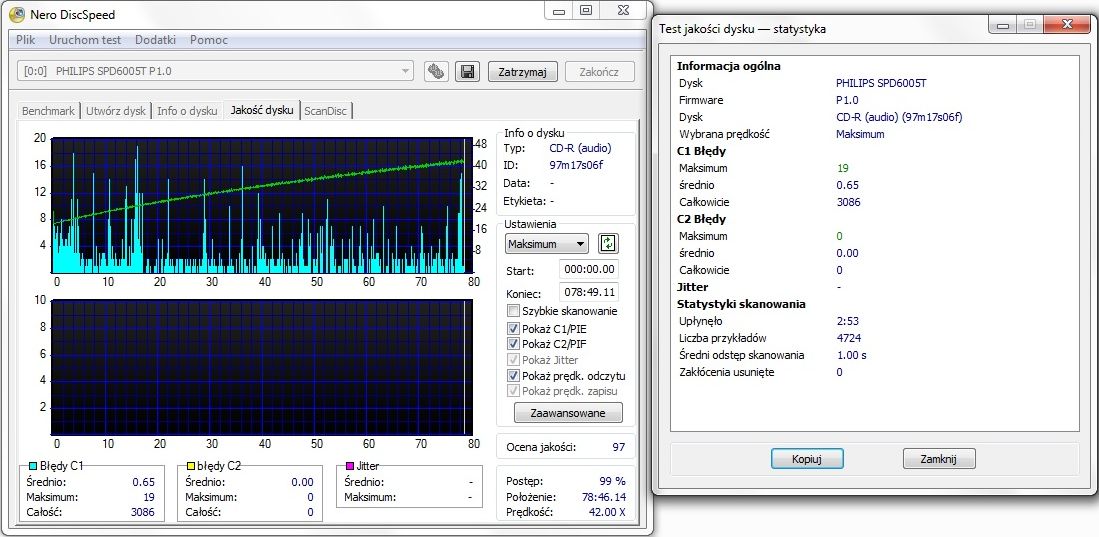Image resolution: width=1099 pixels, height=537 pixels.
Task: Click Kopiuj in the statistics window
Action: click(807, 459)
